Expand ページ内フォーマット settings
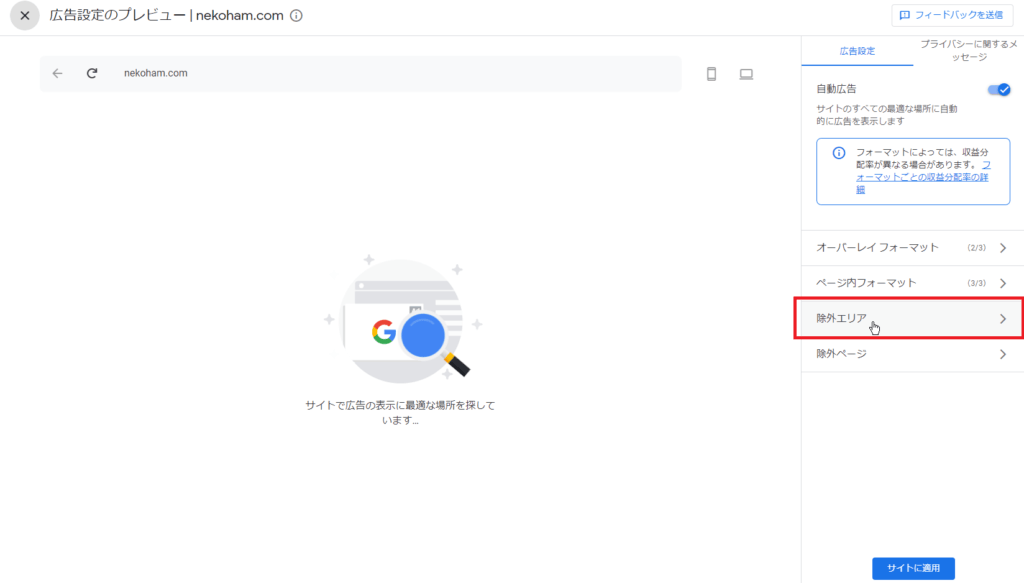 pos(912,283)
